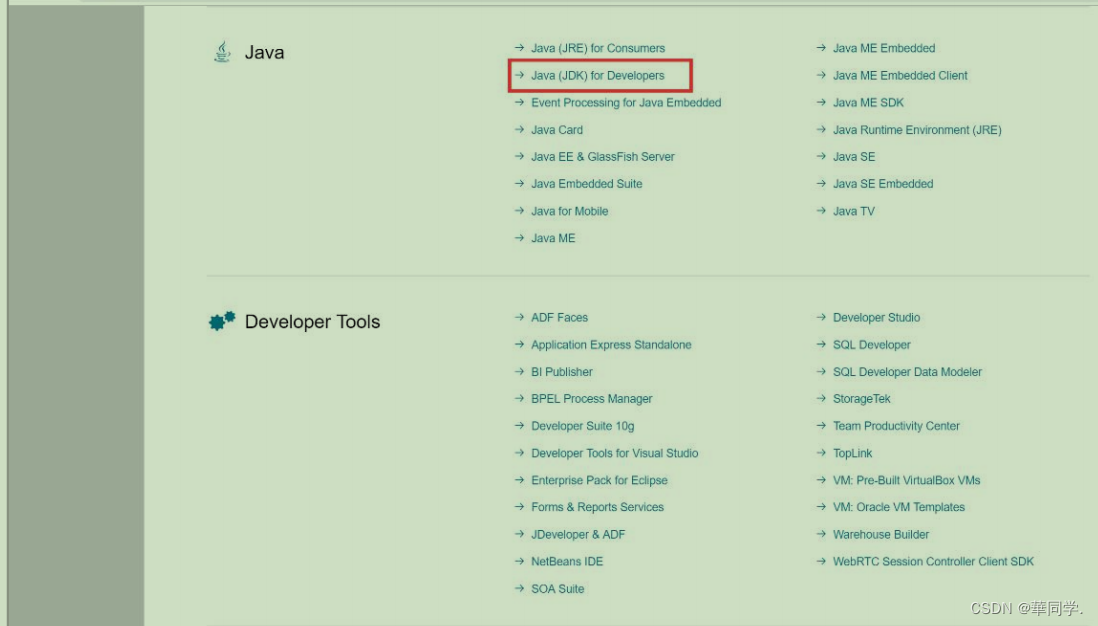This screenshot has height=626, width=1098.
Task: Open Team Productivity Center link
Action: click(x=896, y=426)
